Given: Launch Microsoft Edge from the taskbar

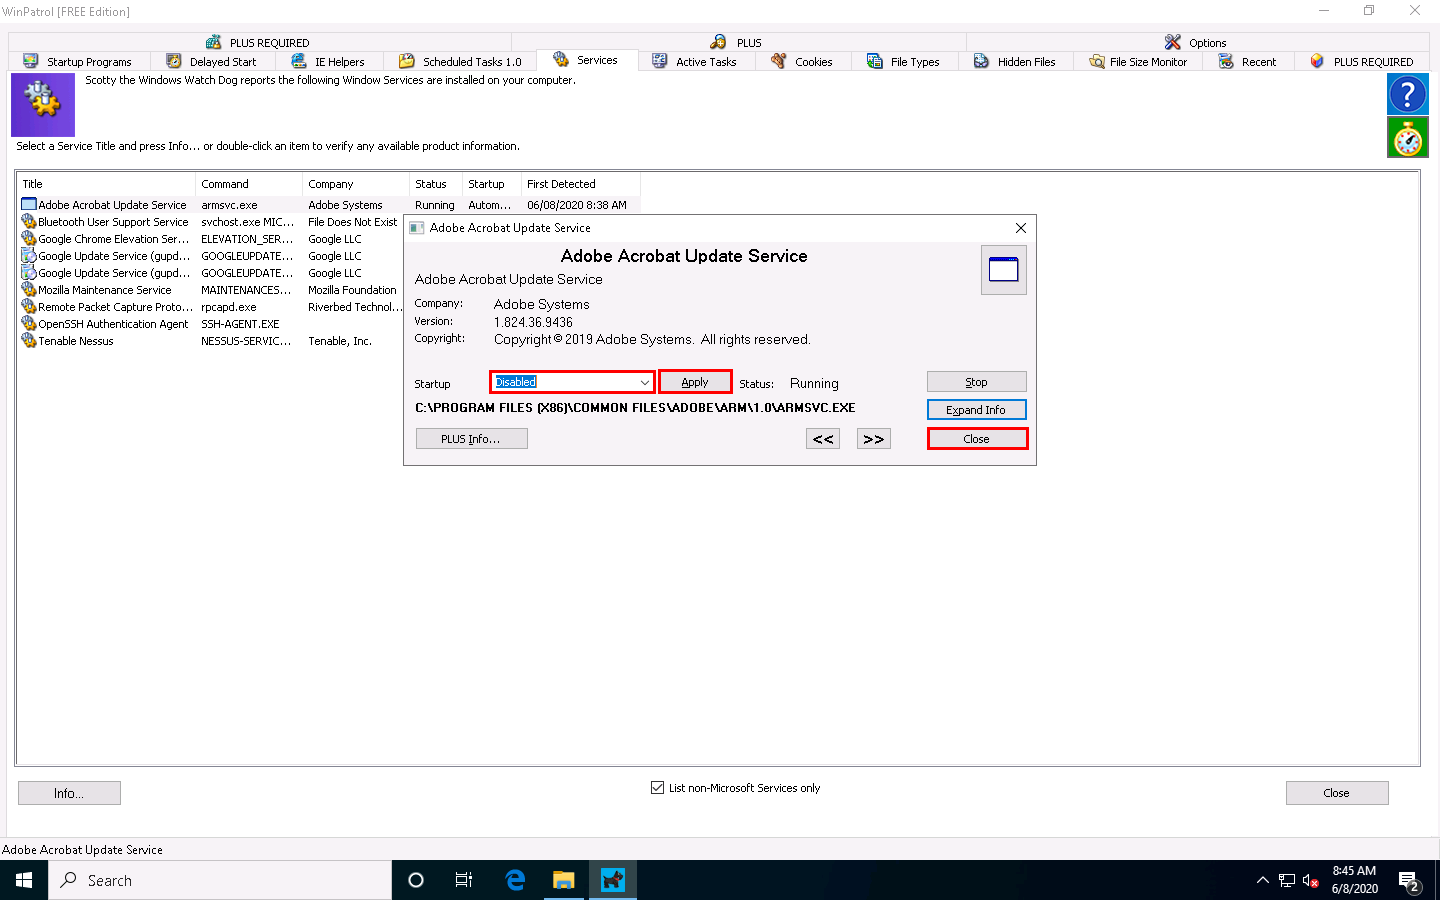Looking at the screenshot, I should coord(515,880).
